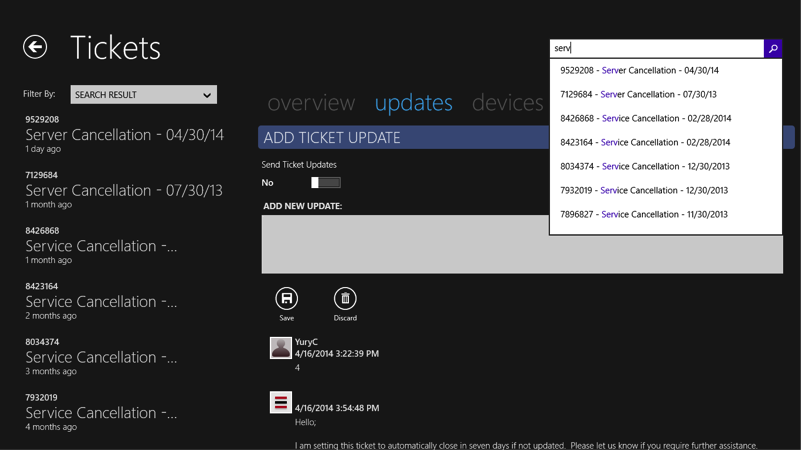Switch to the overview tab
The image size is (801, 450).
pyautogui.click(x=311, y=103)
